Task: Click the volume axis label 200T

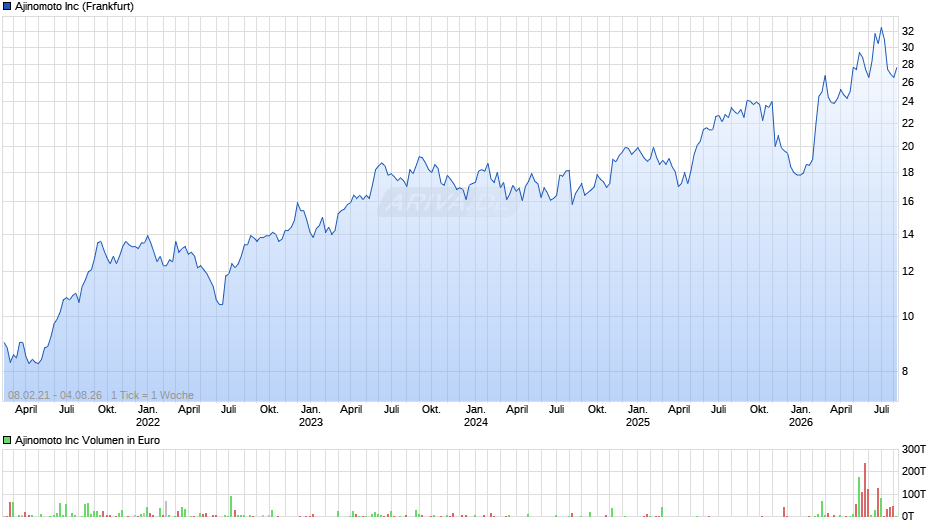Action: point(914,471)
